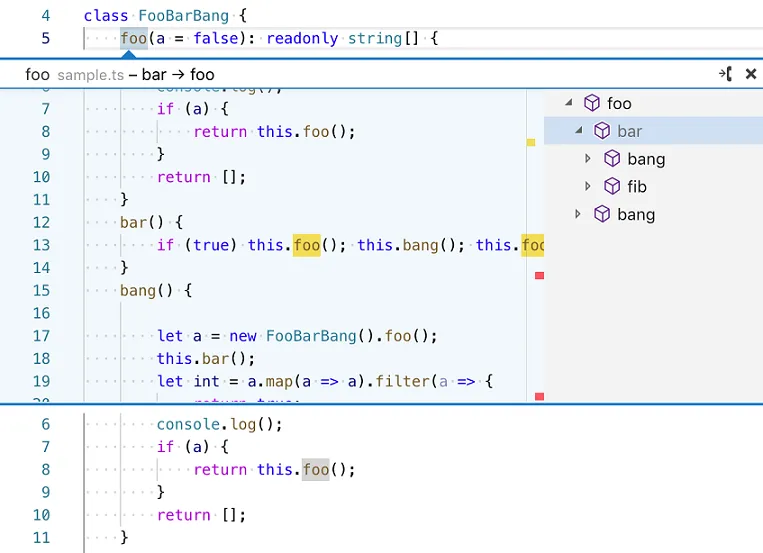Screen dimensions: 763x553
Task: Select the fib label in call tree
Action: [x=637, y=186]
